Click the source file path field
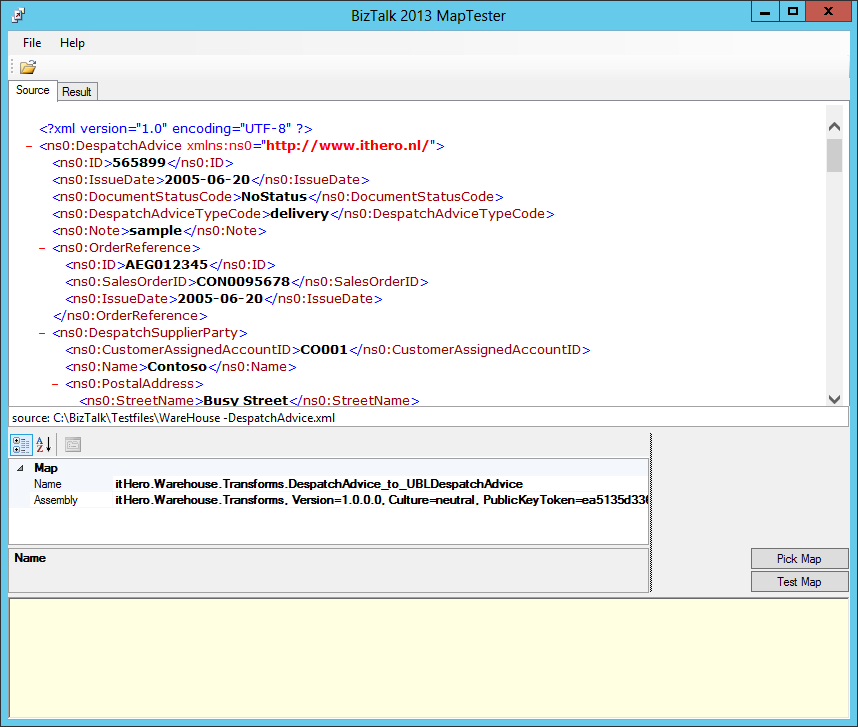 coord(428,418)
